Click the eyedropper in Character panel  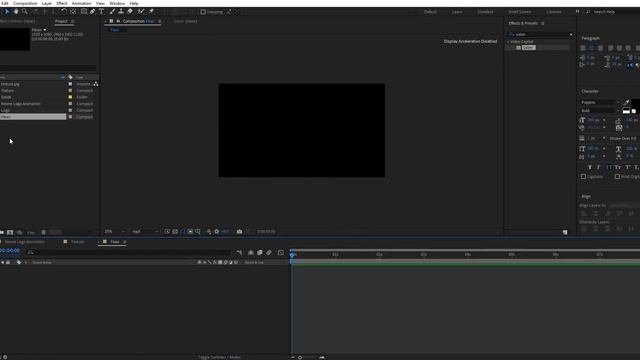click(x=626, y=102)
